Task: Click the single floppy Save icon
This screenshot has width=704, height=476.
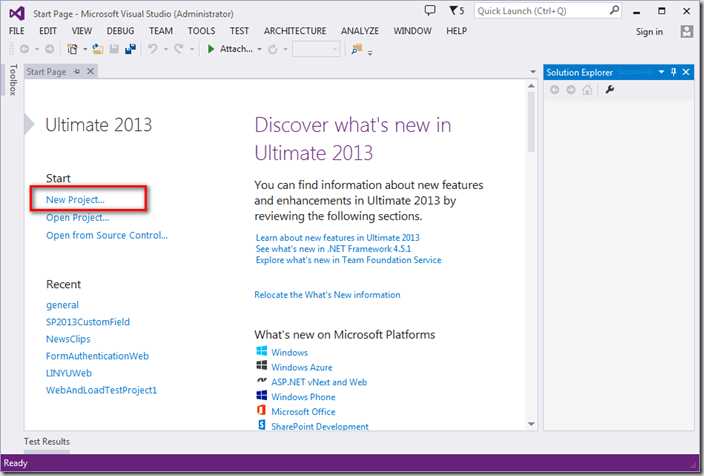Action: coord(114,49)
